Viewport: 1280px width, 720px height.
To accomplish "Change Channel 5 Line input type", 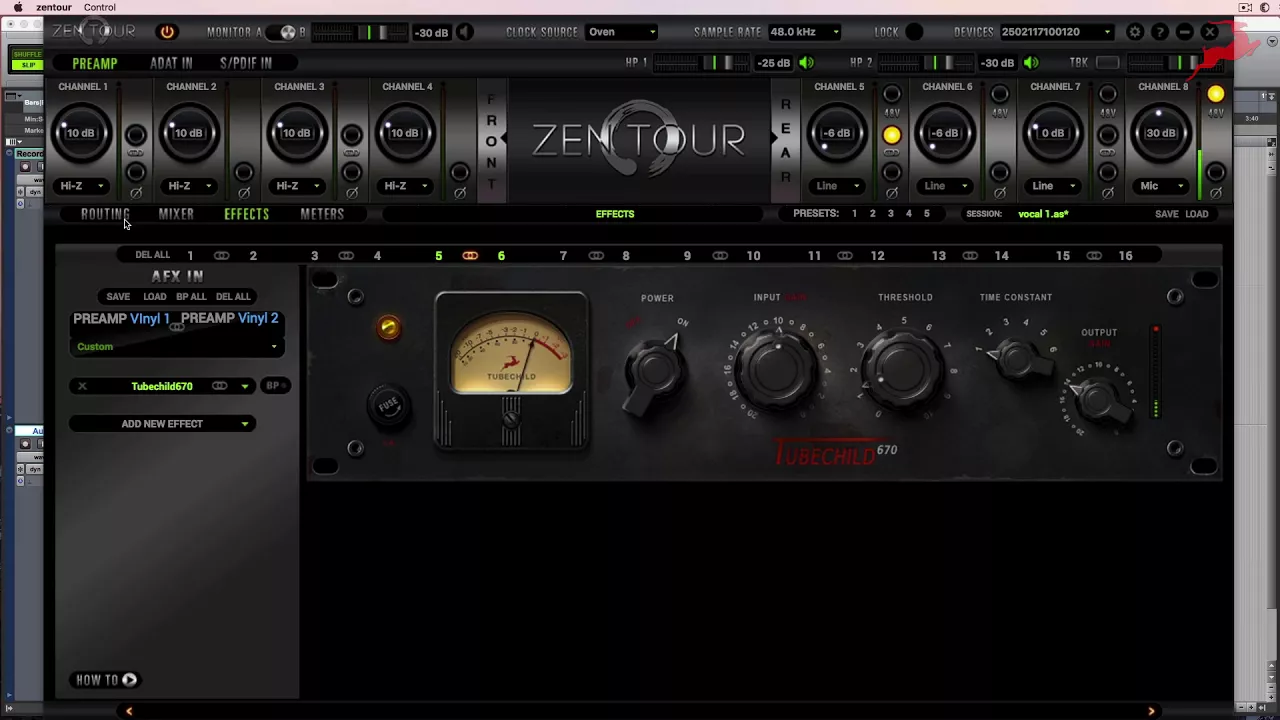I will coord(838,186).
